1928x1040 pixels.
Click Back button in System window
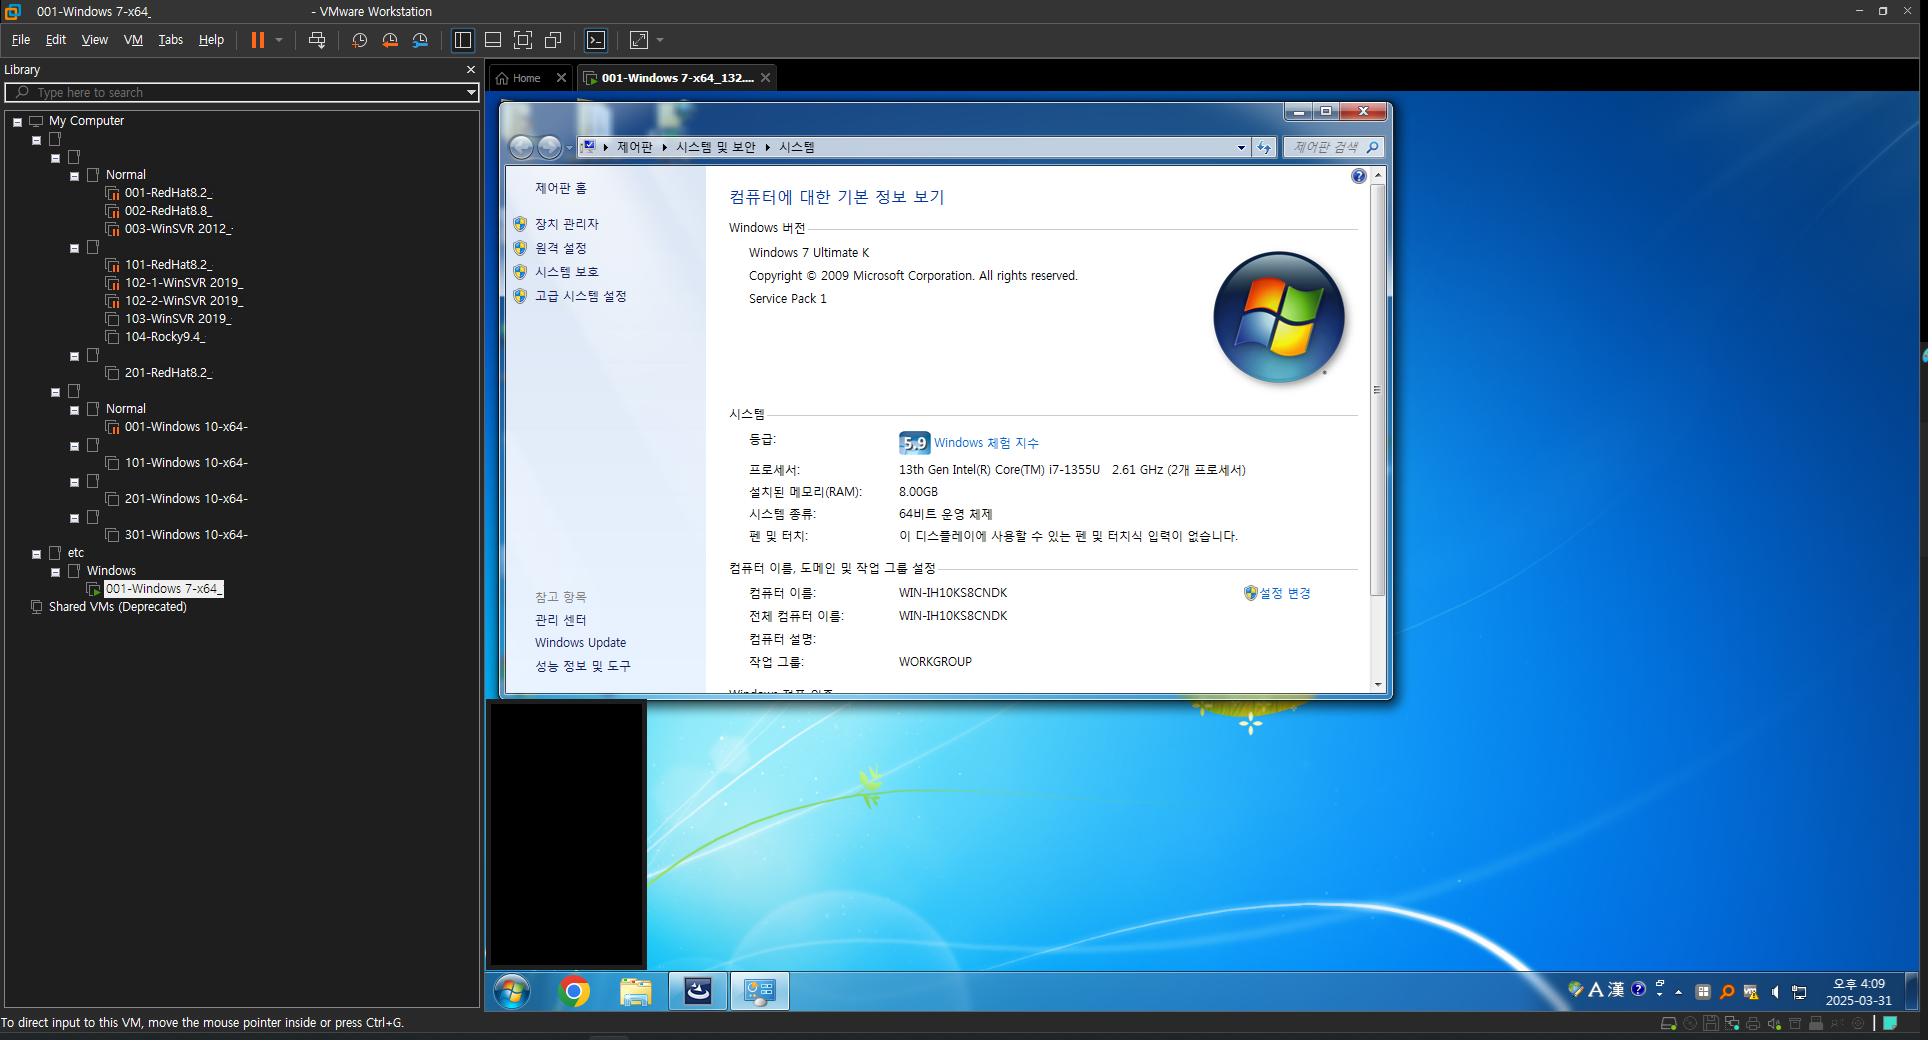click(x=522, y=147)
